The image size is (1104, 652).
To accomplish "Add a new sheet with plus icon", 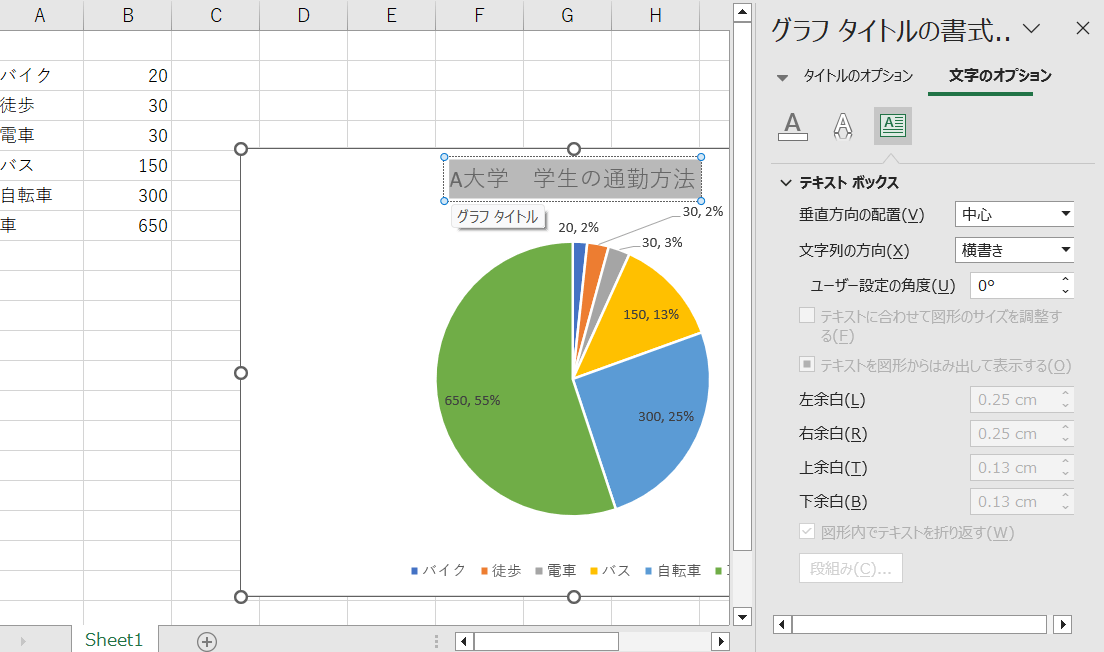I will 207,641.
